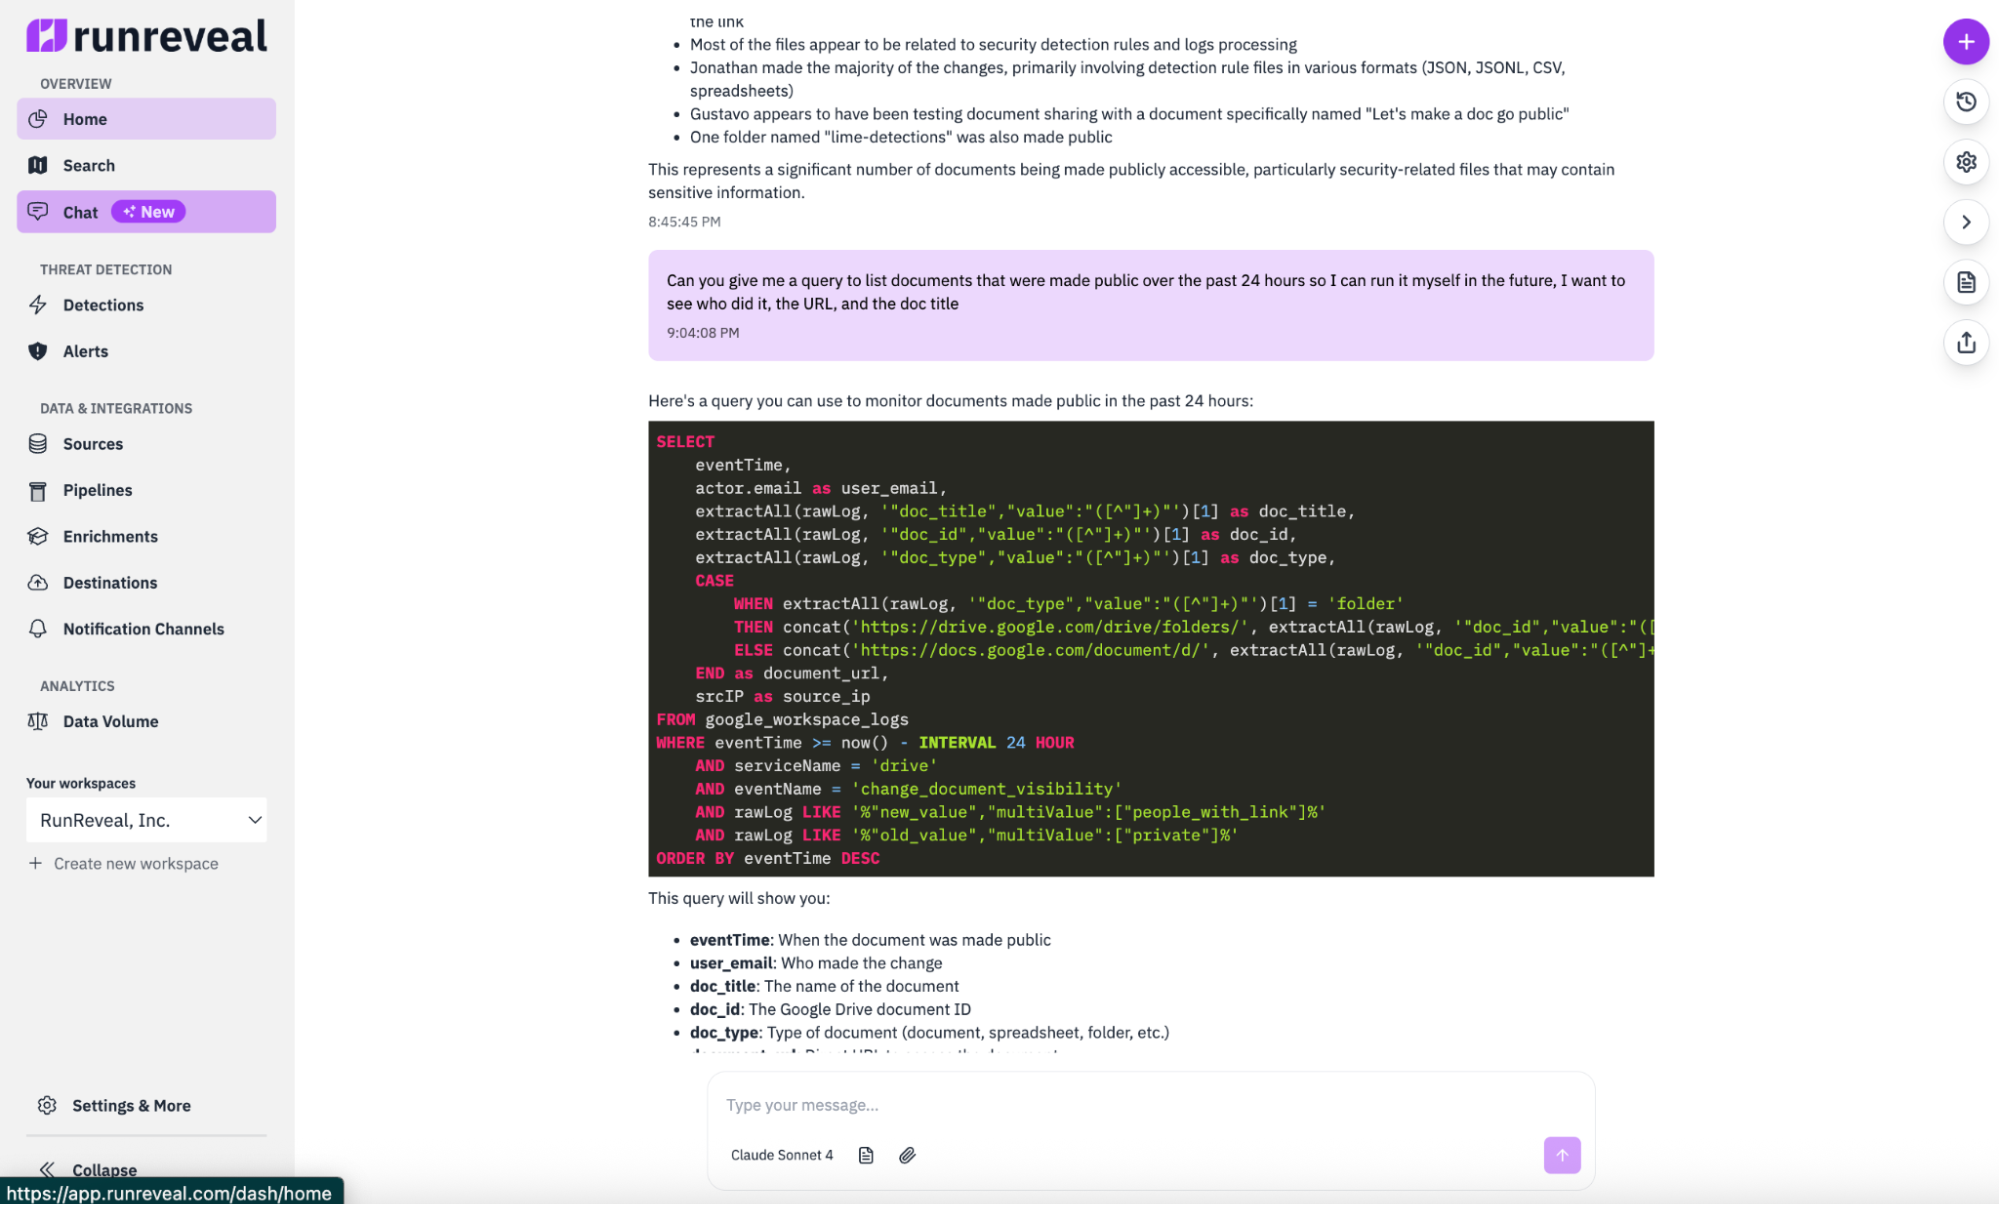Click the Sources database icon
Screen dimensions: 1999x1205
pyautogui.click(x=38, y=444)
